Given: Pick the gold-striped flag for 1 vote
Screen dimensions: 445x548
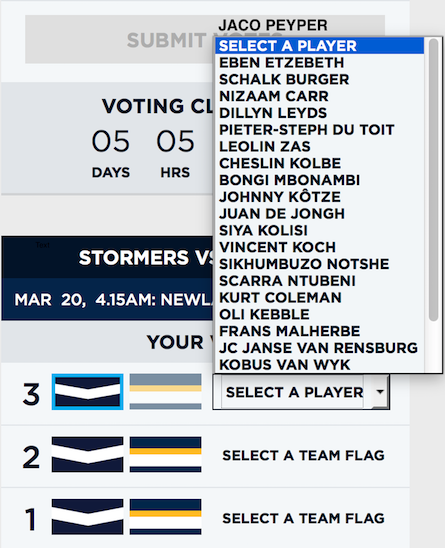Looking at the screenshot, I should click(165, 517).
